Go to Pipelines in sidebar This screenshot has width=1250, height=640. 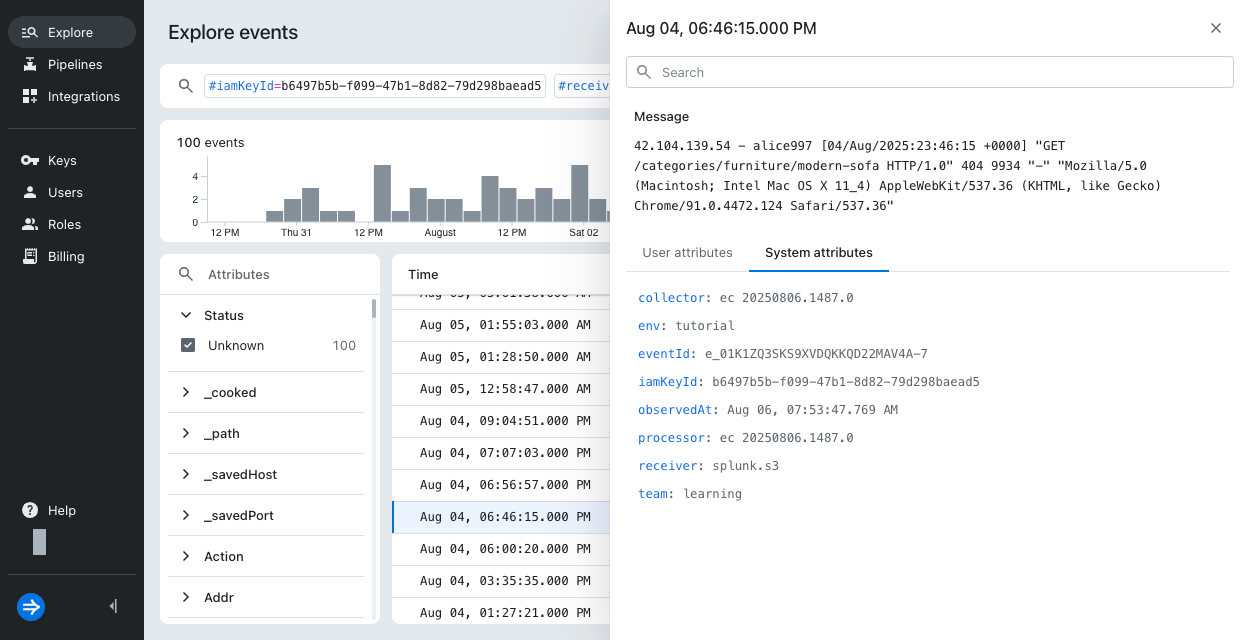click(72, 64)
